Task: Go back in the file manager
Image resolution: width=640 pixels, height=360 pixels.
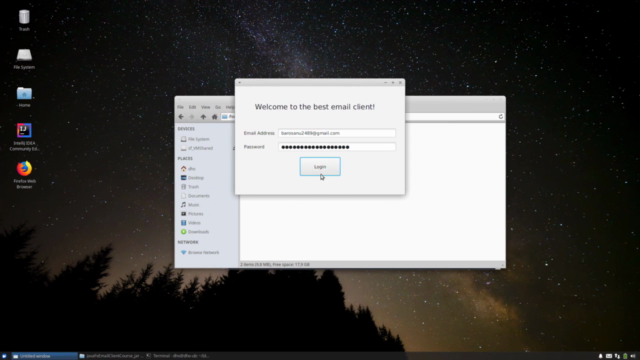Action: point(181,117)
